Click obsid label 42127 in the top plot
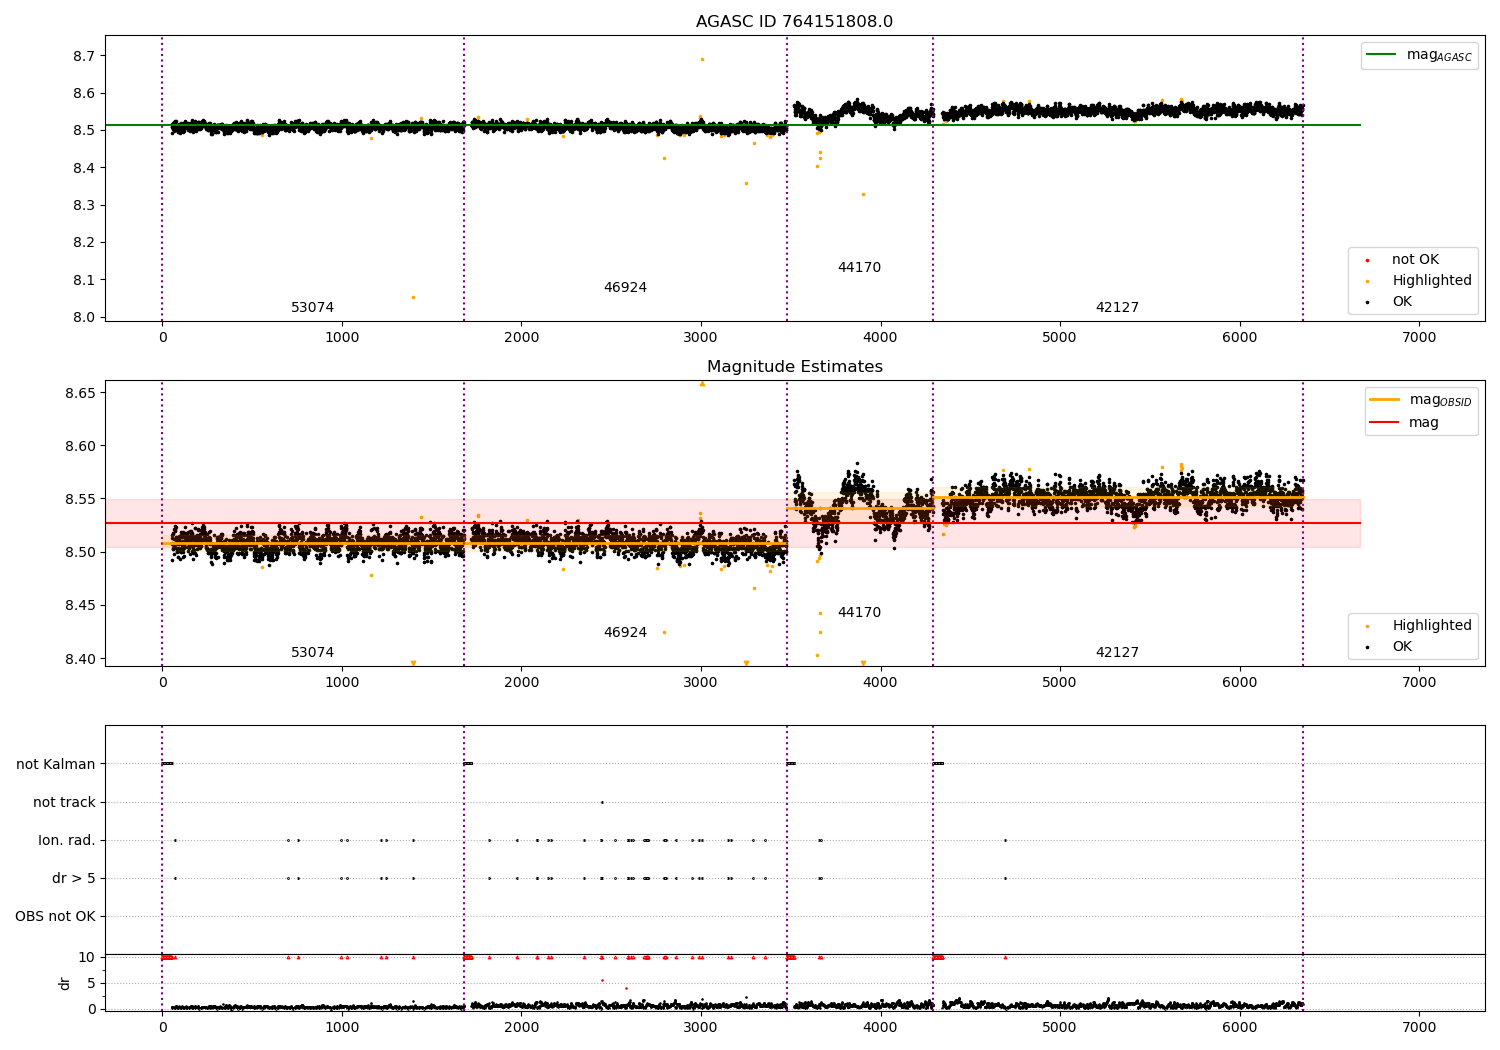Viewport: 1500px width, 1050px height. (x=1117, y=308)
